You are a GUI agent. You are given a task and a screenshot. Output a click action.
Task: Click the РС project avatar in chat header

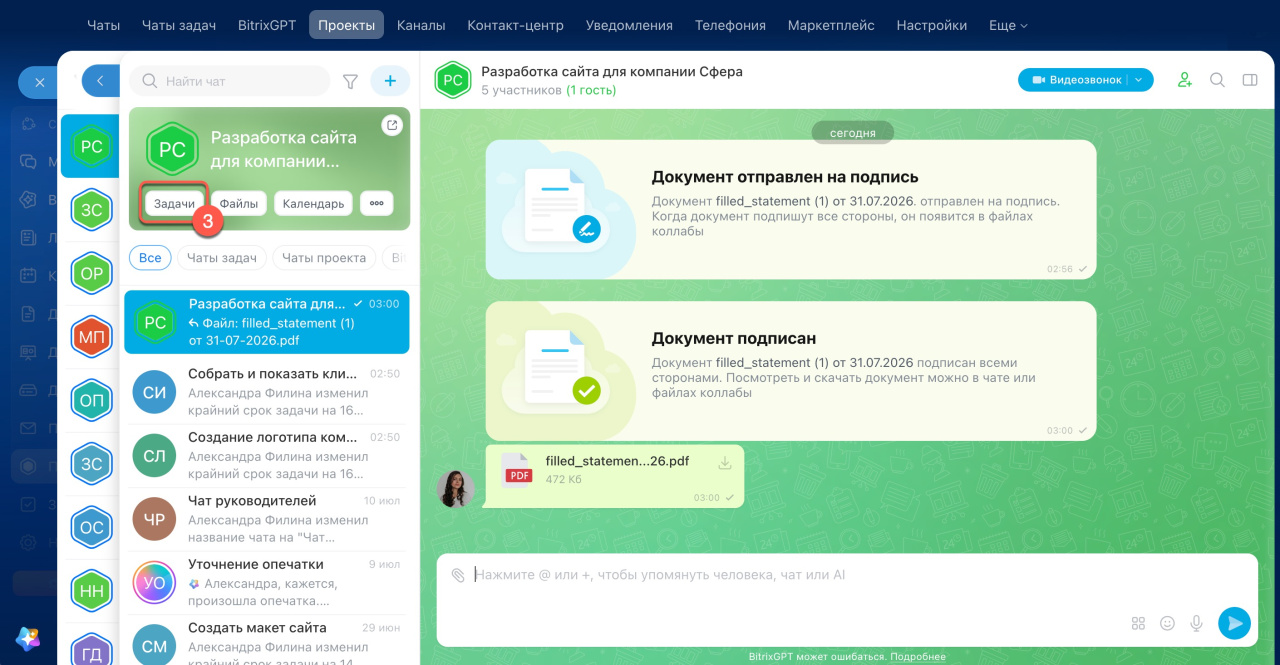click(x=453, y=80)
